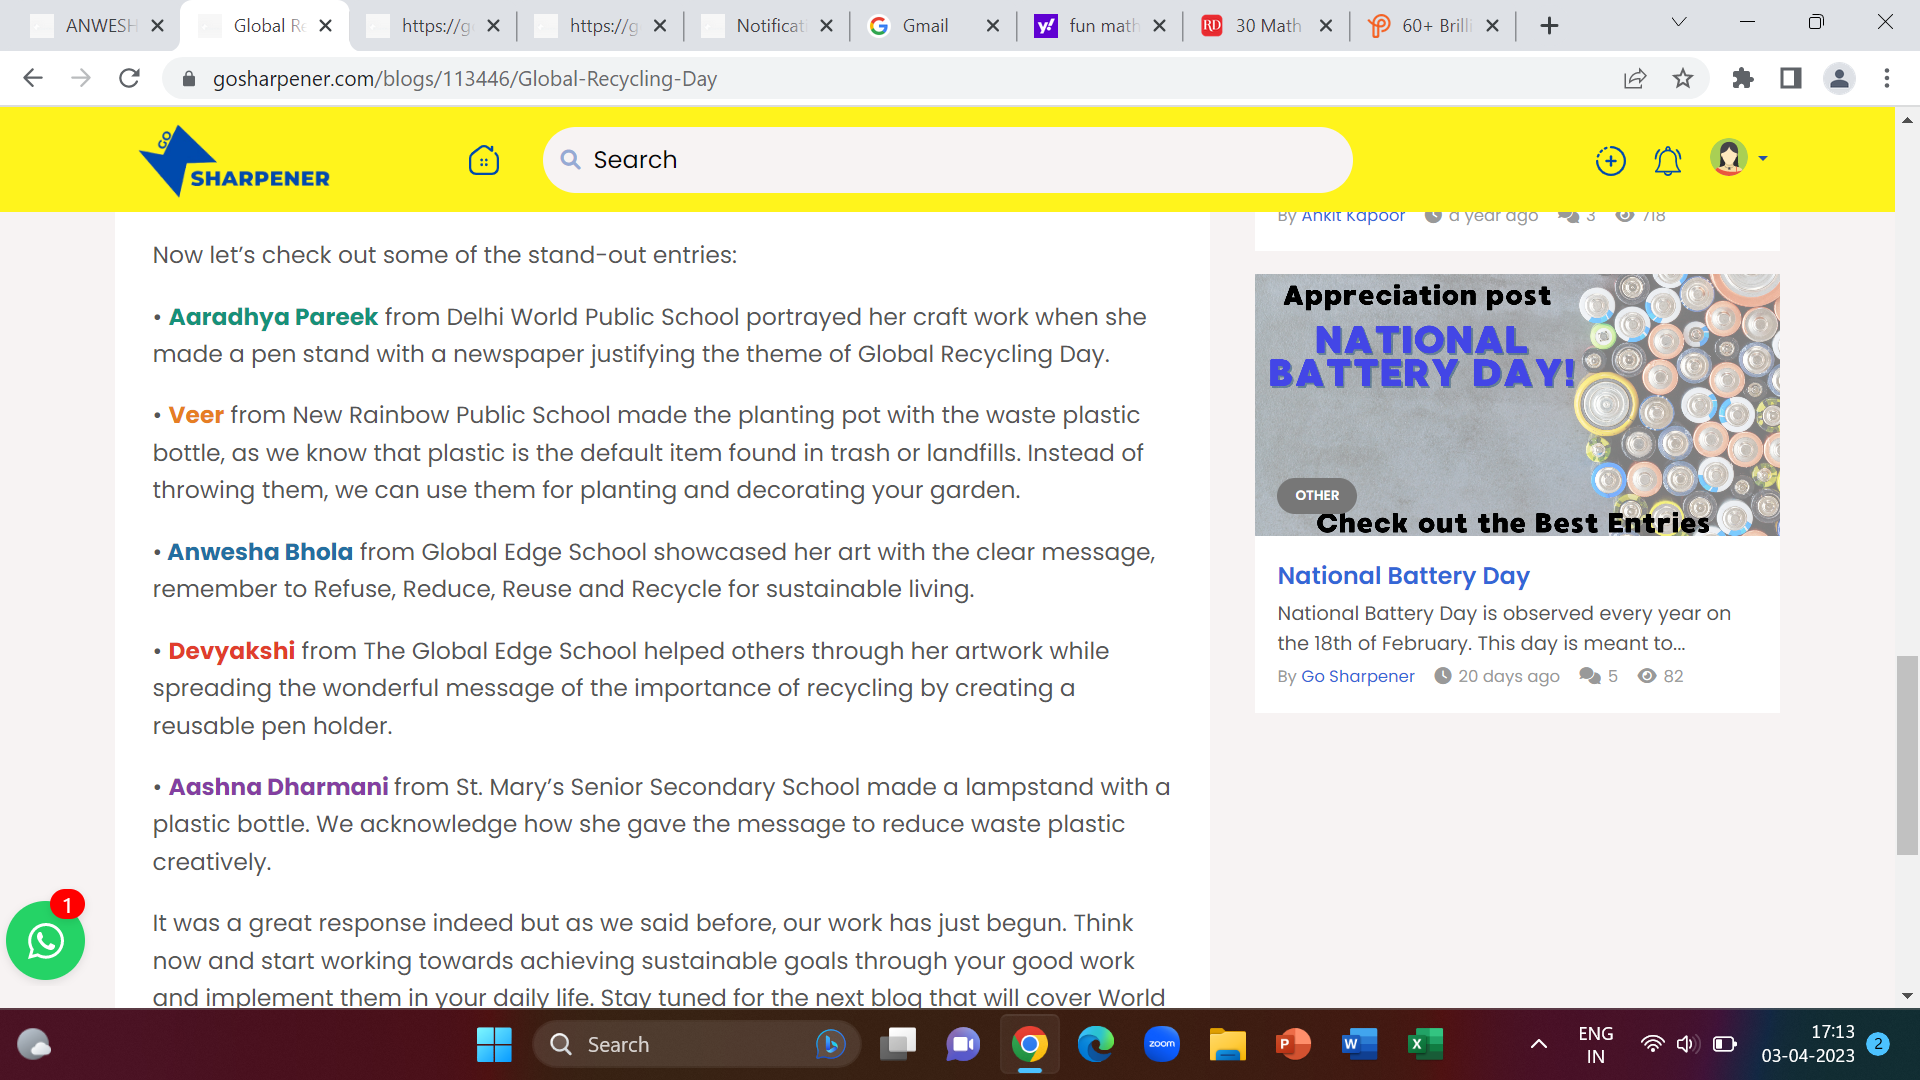The height and width of the screenshot is (1080, 1920).
Task: Show hidden system tray icons
Action: coord(1539,1044)
